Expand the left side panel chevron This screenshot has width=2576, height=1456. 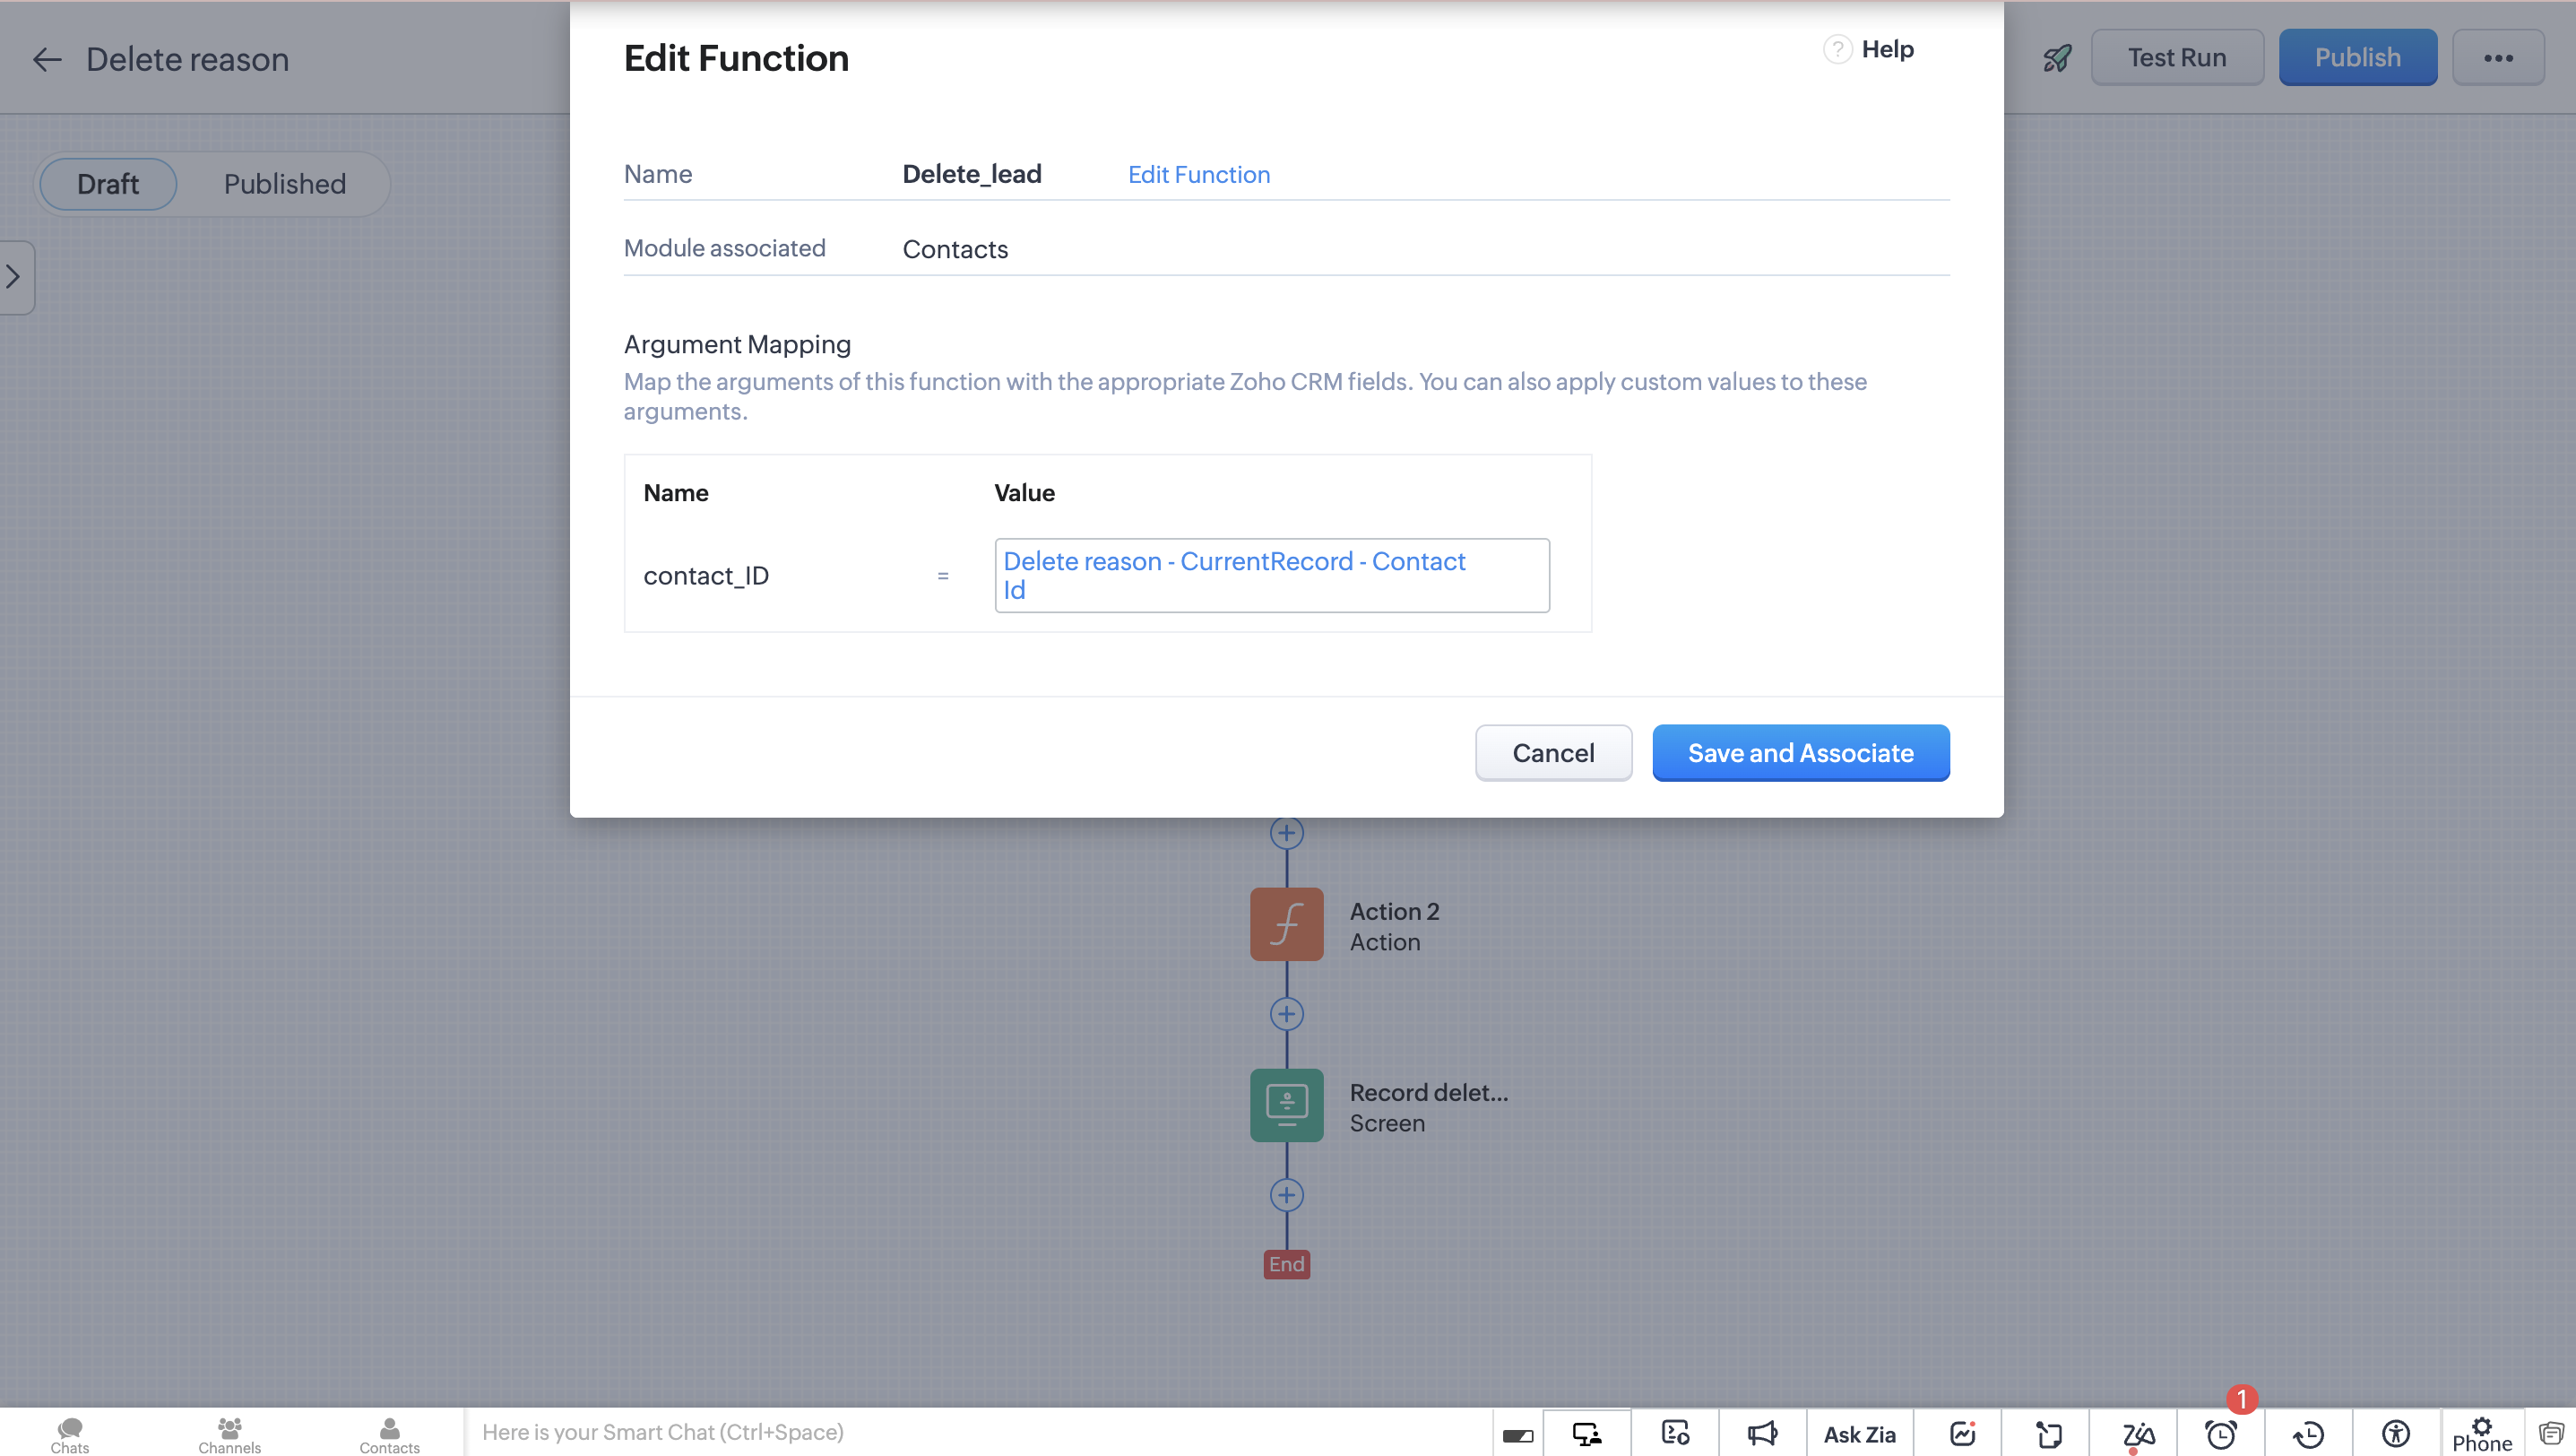(14, 277)
